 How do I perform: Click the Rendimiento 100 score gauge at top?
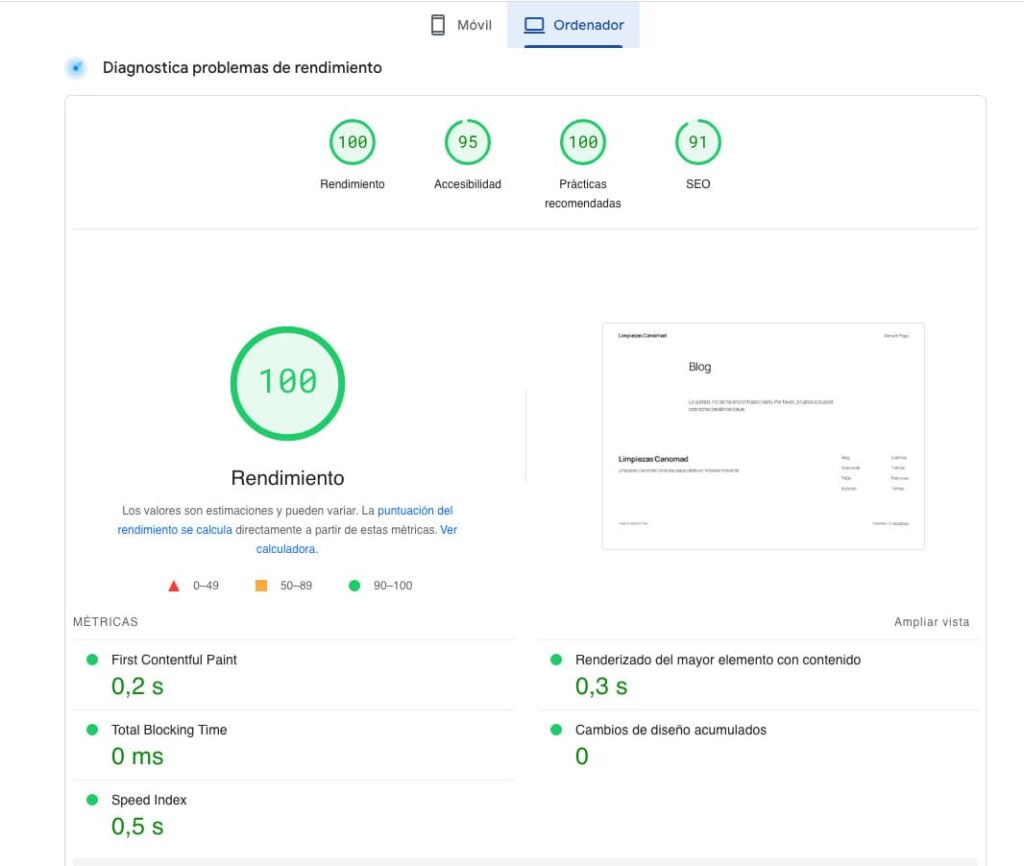[352, 142]
